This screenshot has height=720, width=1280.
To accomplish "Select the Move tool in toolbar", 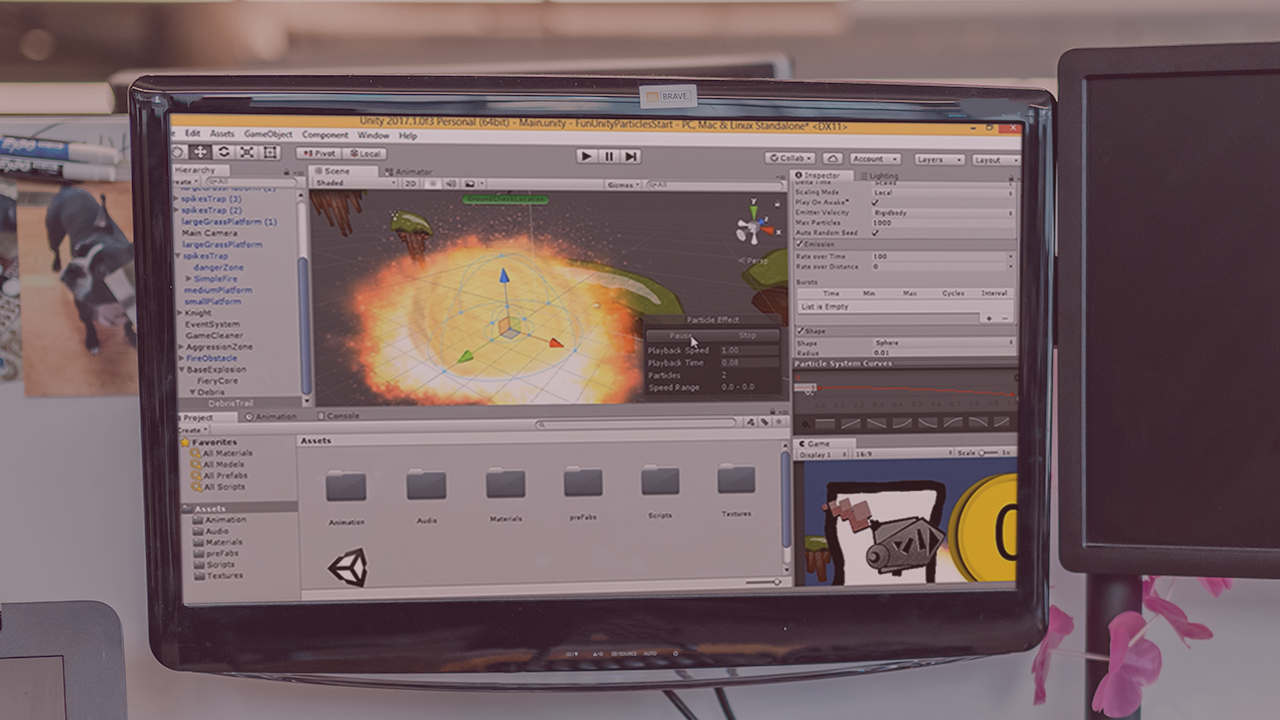I will (x=200, y=152).
